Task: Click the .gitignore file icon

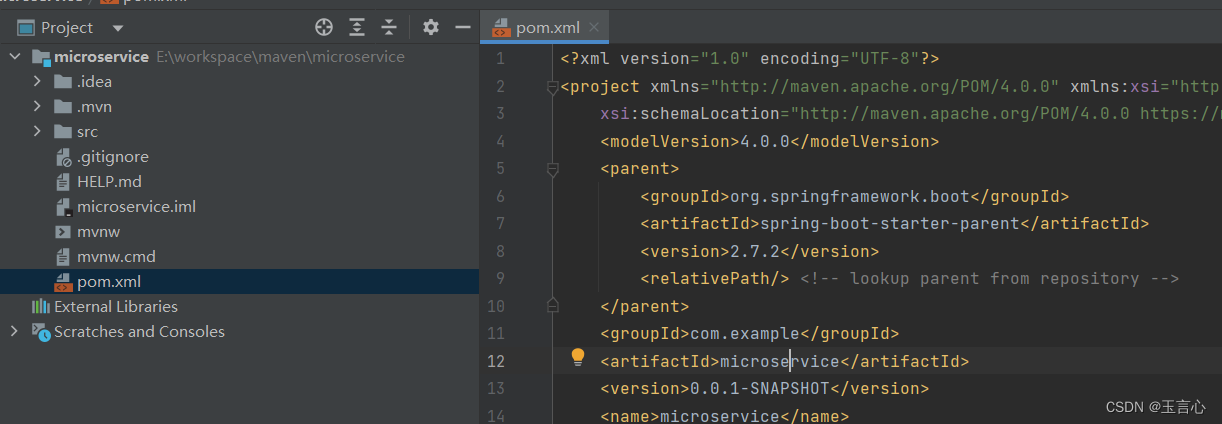Action: point(63,157)
